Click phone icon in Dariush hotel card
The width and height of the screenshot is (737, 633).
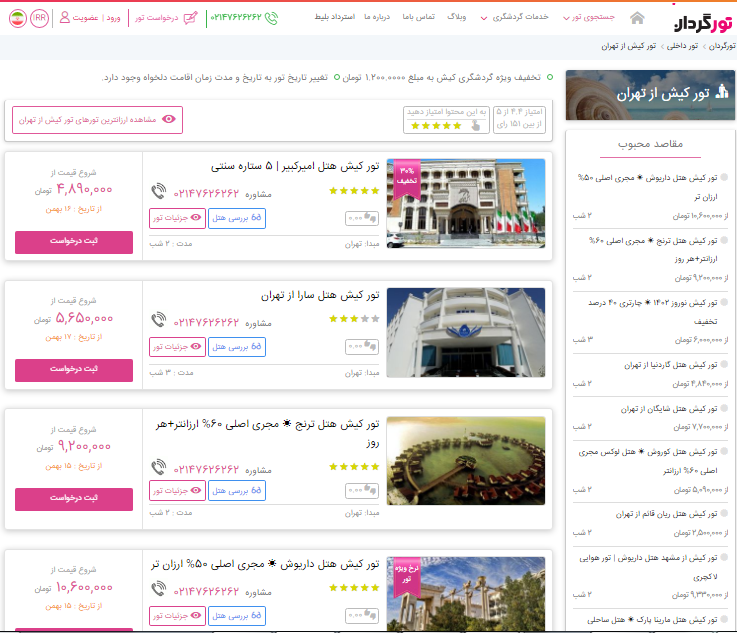159,589
